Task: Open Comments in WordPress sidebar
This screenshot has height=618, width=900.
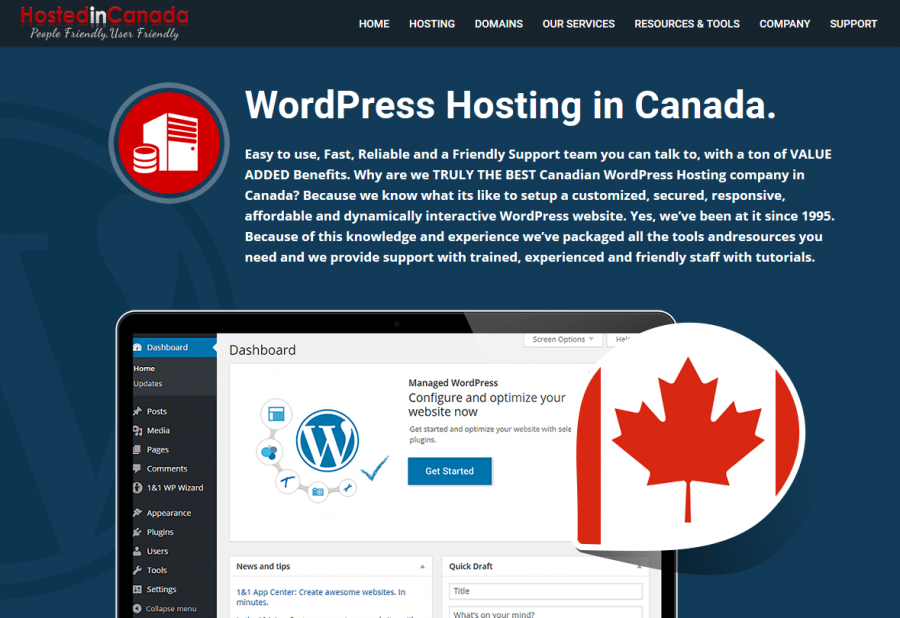Action: point(166,468)
